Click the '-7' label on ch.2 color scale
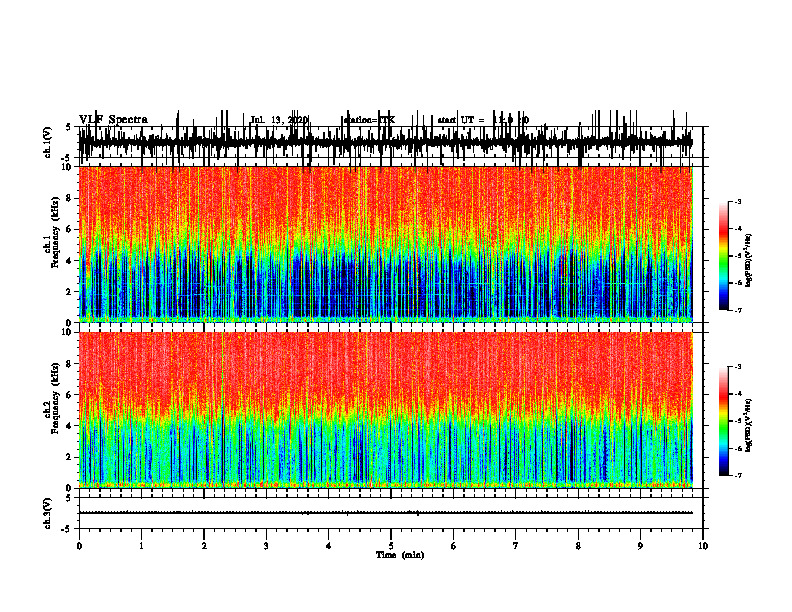The image size is (792, 612). [738, 475]
